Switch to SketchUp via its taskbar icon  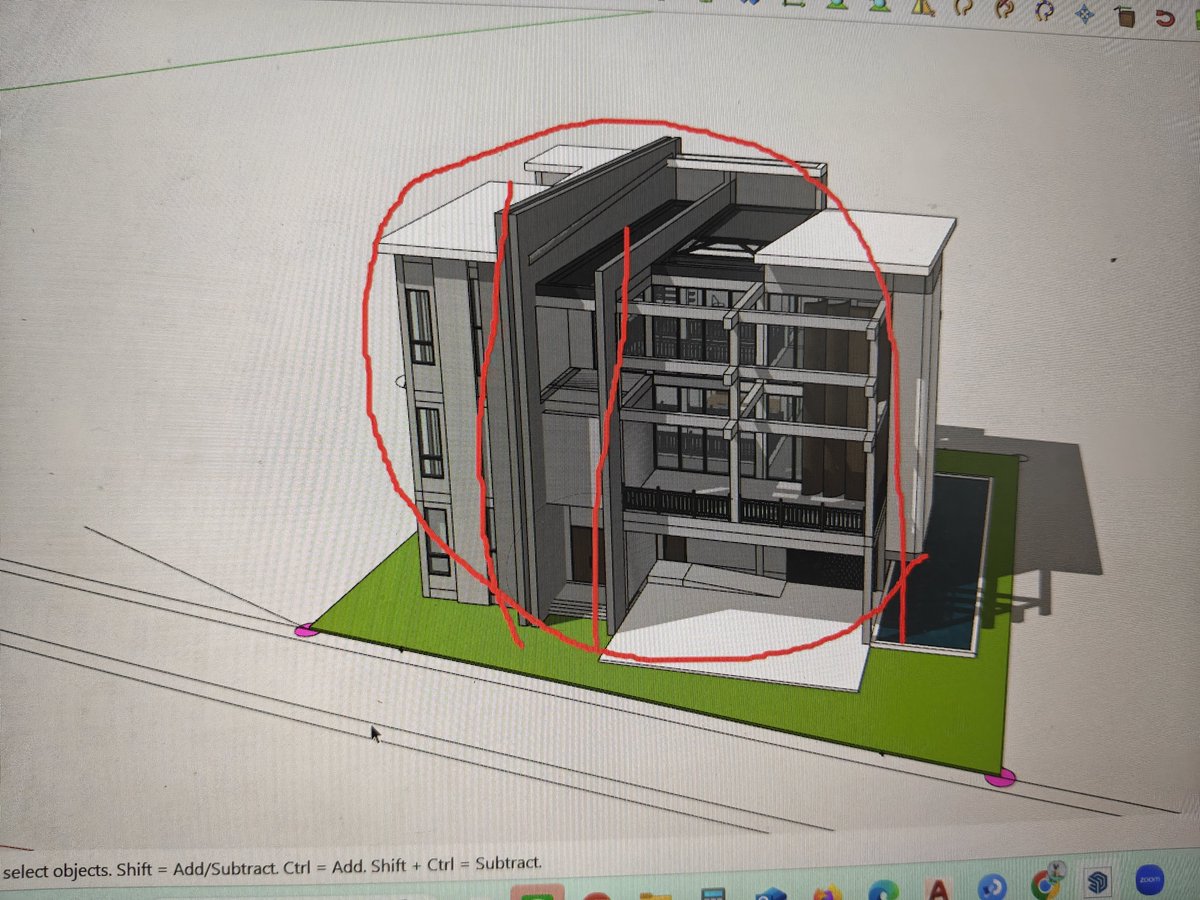pos(1098,883)
